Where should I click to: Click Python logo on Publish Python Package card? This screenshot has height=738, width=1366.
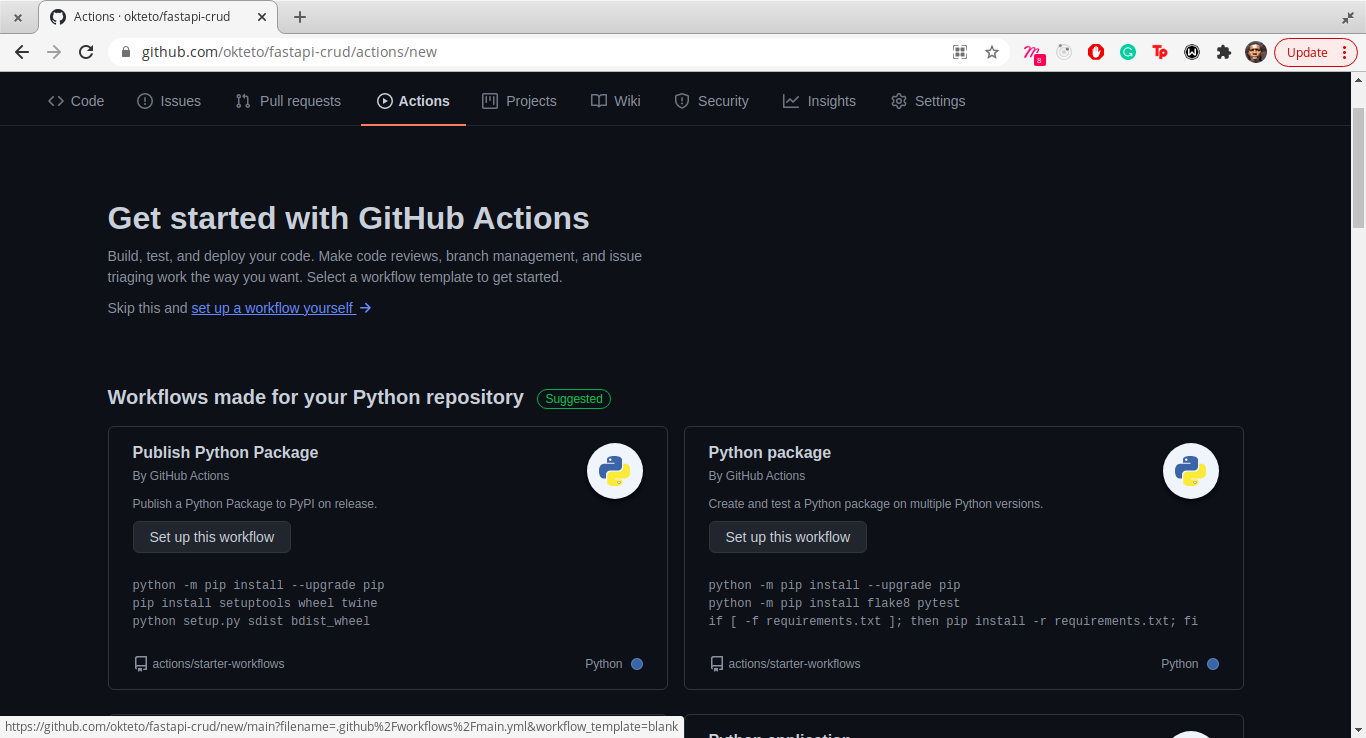click(x=615, y=471)
